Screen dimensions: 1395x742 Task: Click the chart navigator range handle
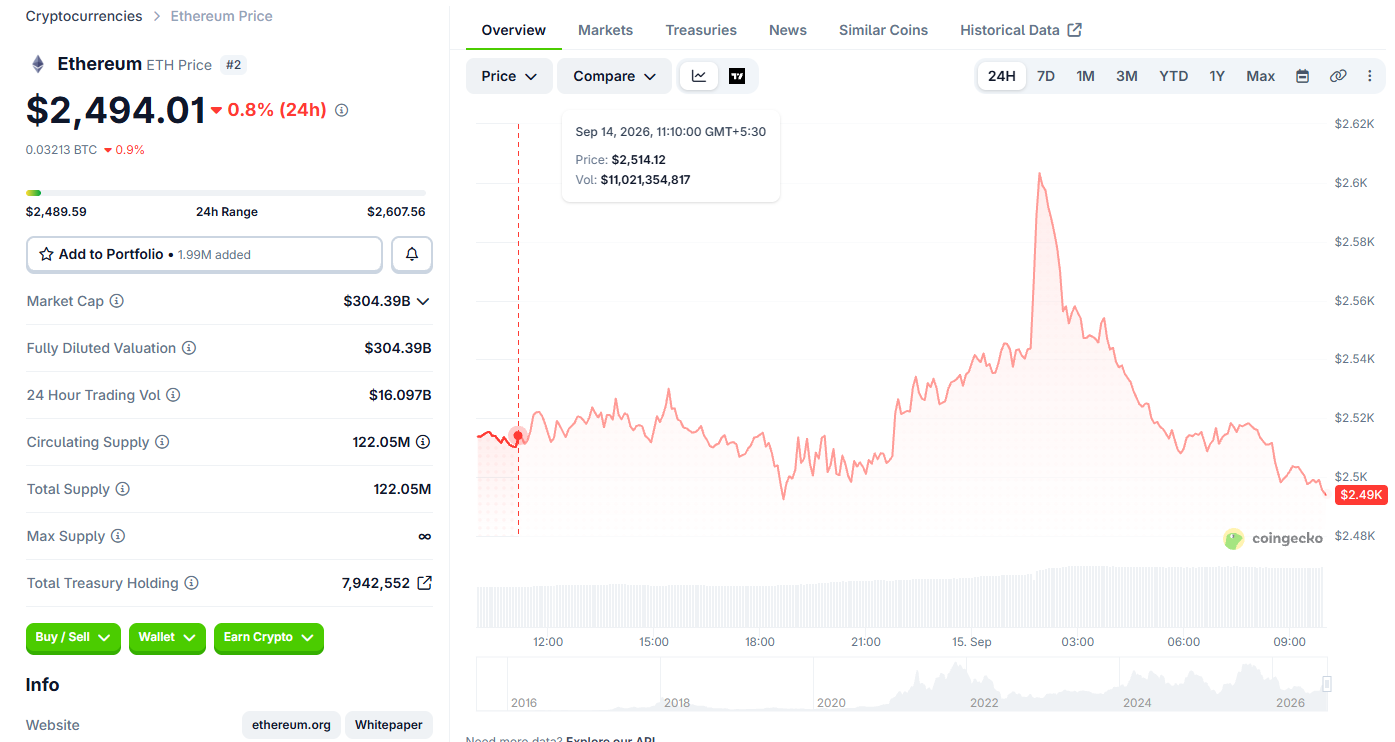1327,684
